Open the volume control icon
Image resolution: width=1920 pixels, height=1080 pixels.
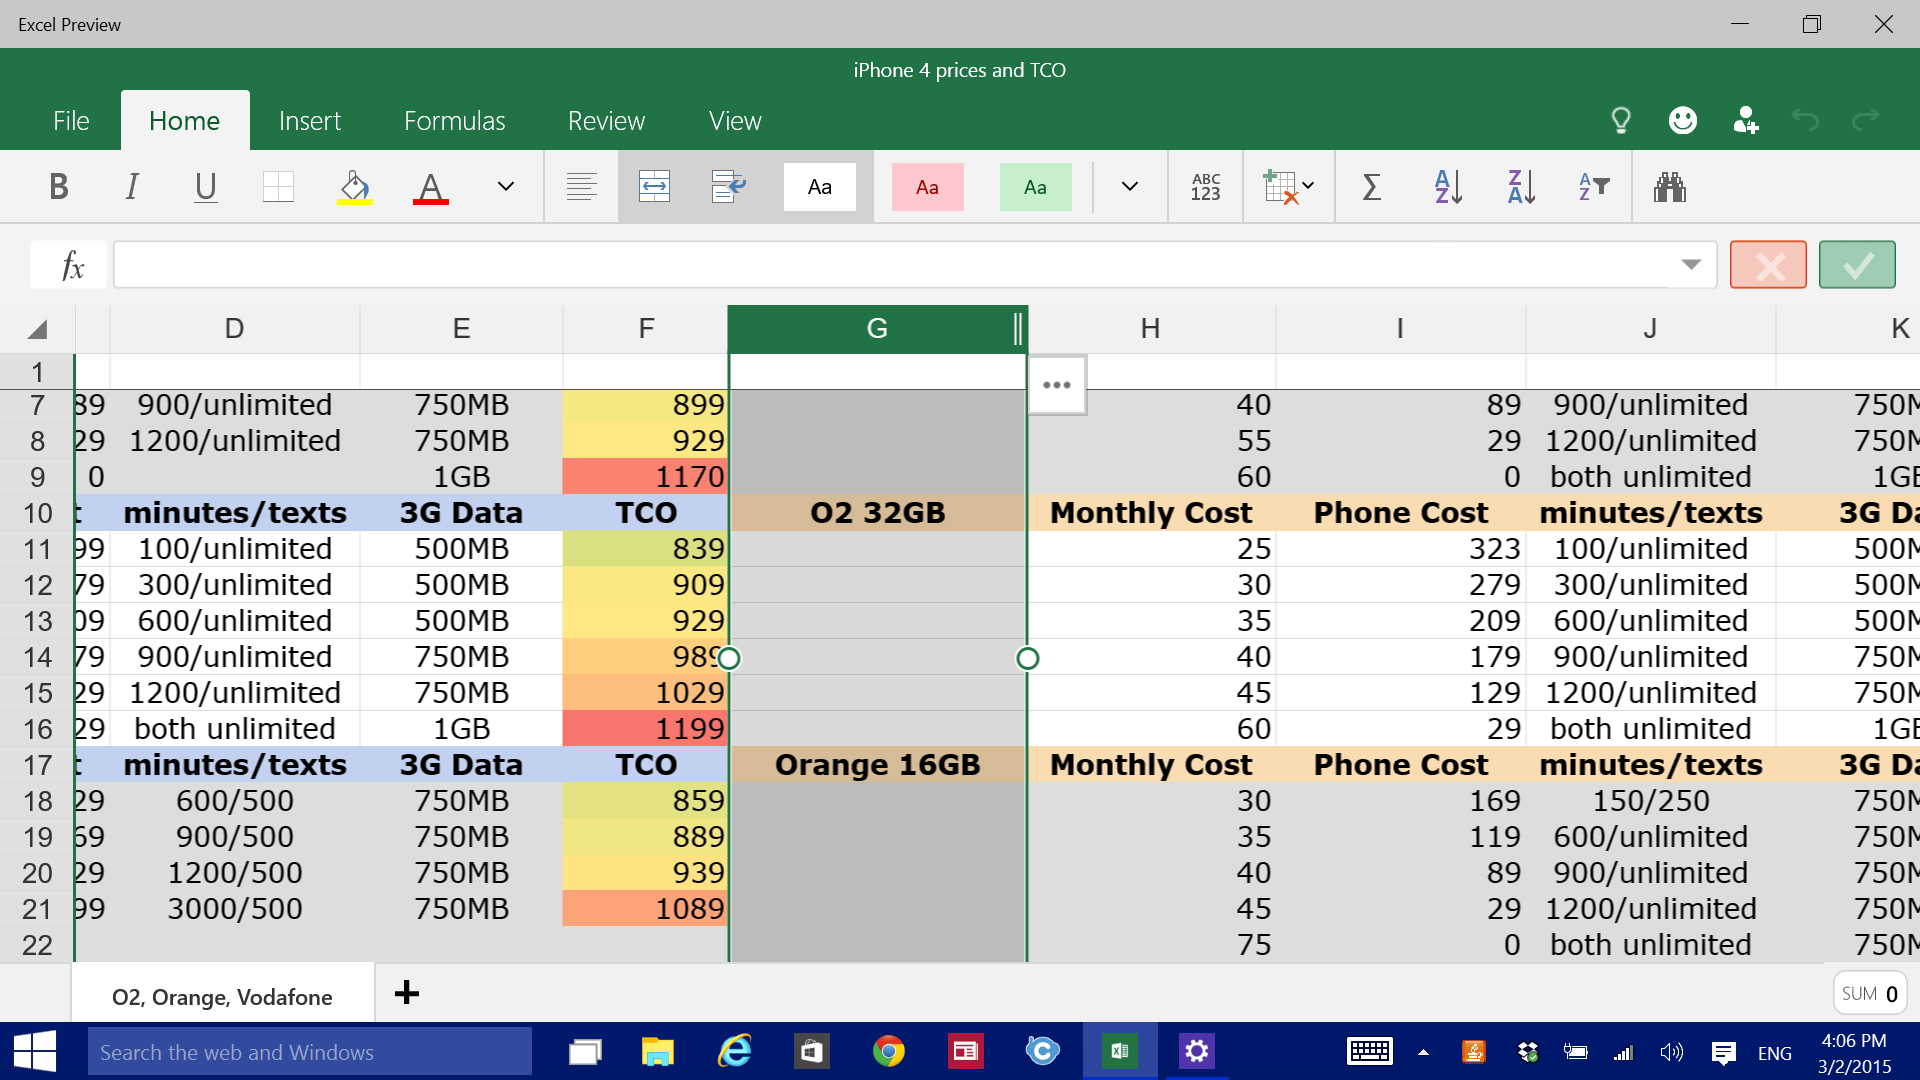(1671, 1052)
